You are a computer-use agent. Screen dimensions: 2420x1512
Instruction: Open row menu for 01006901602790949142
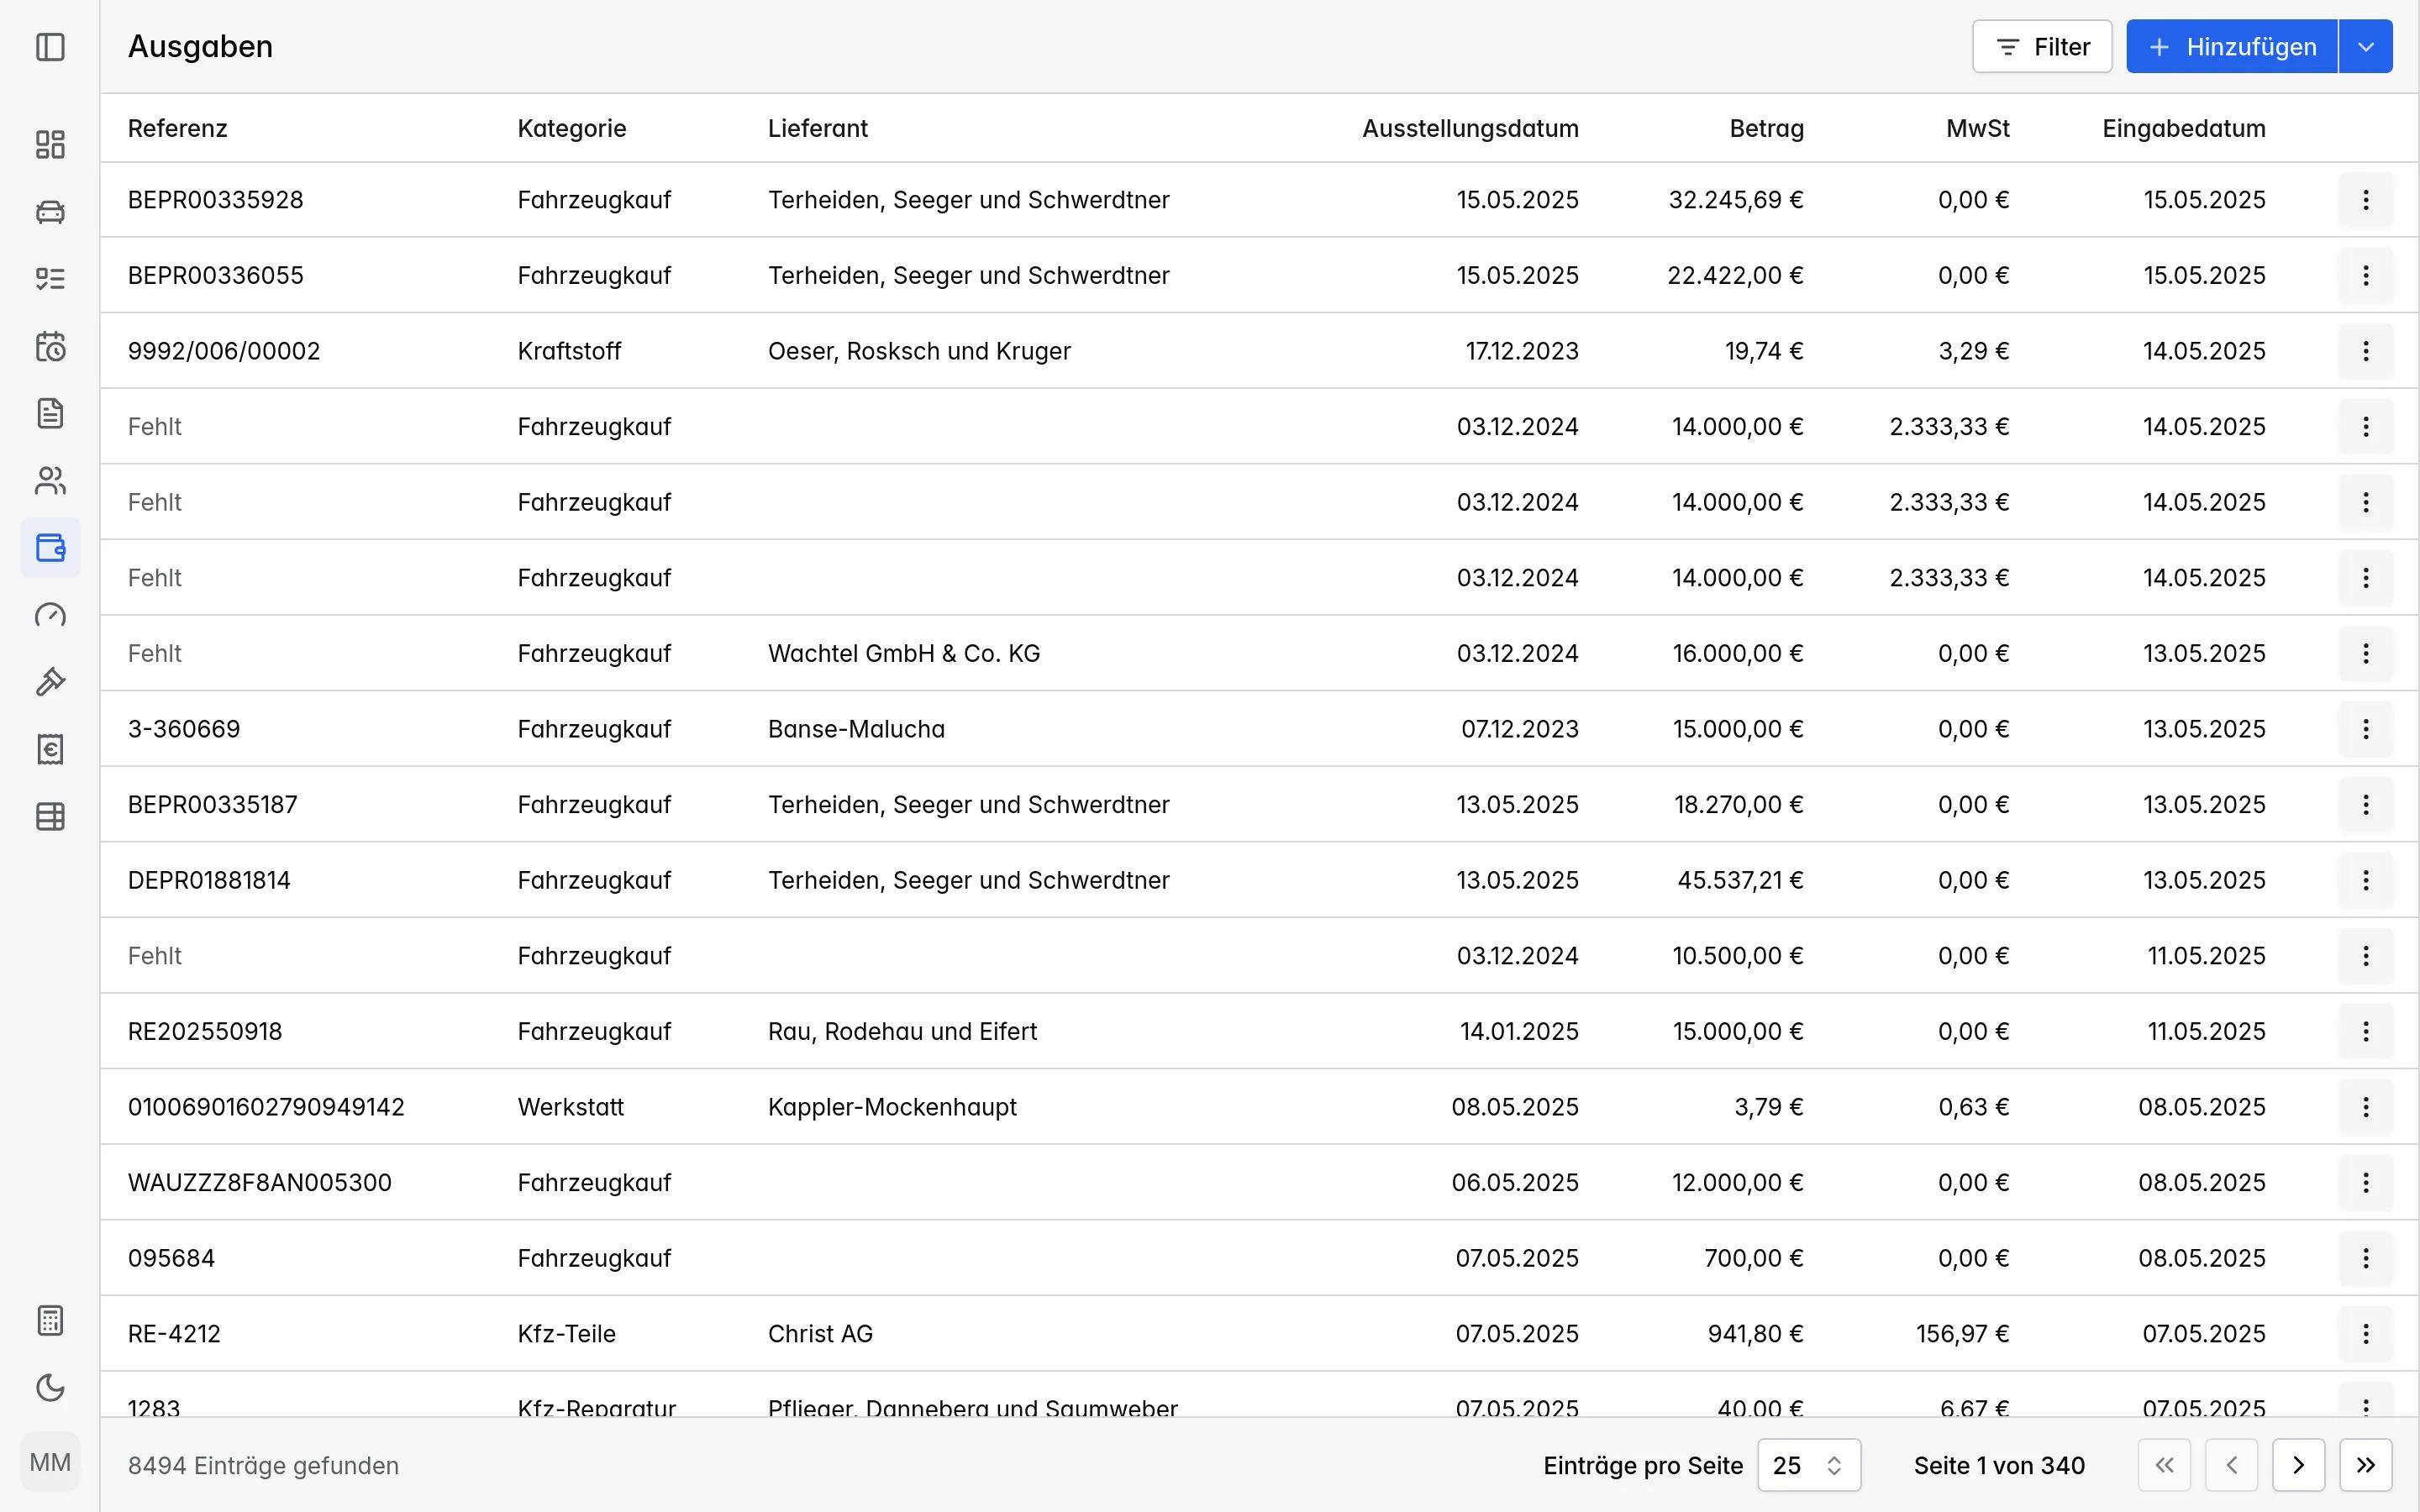[x=2366, y=1107]
